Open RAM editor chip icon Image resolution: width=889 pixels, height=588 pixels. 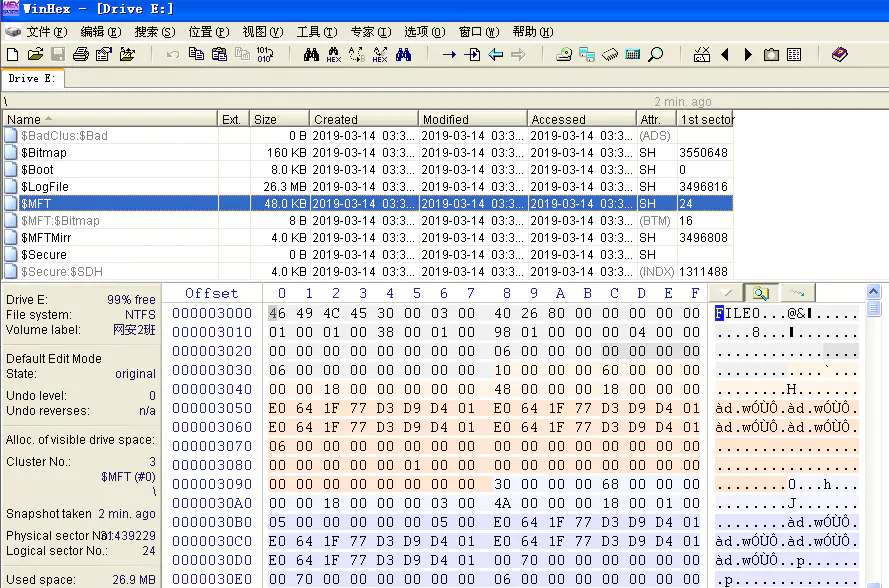[x=609, y=54]
